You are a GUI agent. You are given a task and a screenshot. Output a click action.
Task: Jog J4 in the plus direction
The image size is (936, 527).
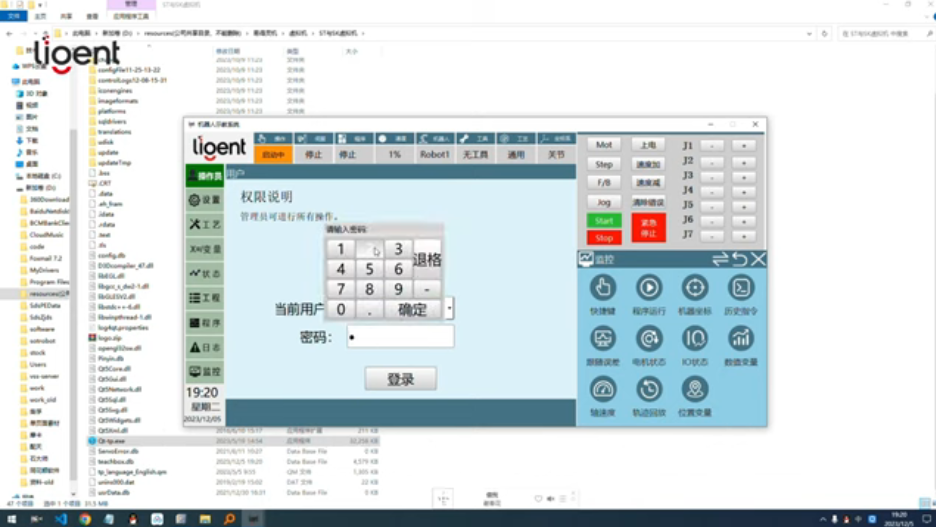(x=744, y=192)
